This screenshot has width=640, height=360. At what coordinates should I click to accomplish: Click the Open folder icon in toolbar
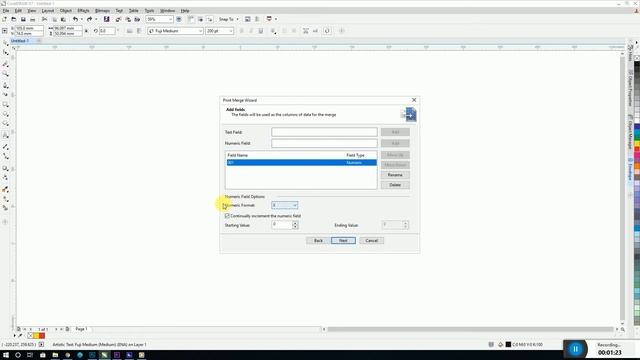tap(14, 19)
